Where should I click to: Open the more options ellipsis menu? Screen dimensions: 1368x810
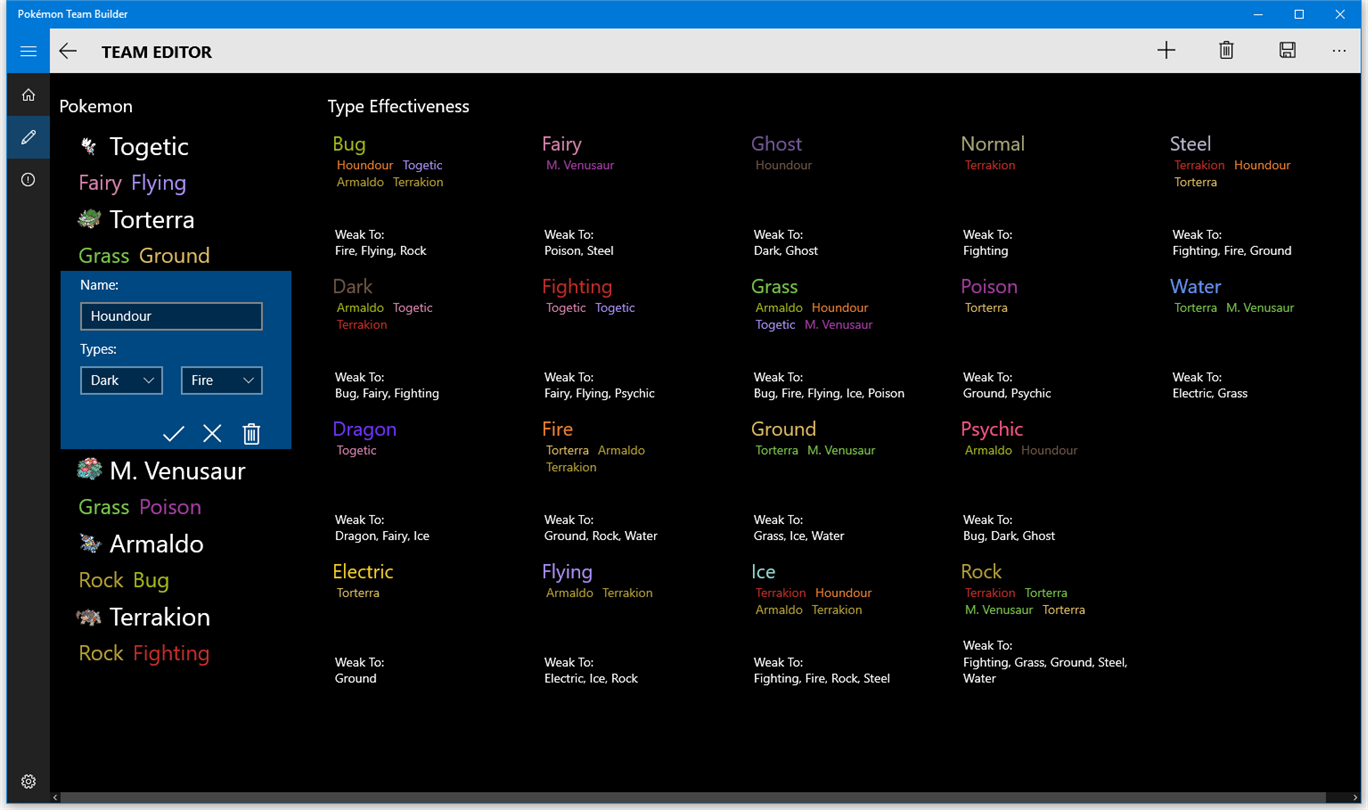click(x=1339, y=51)
